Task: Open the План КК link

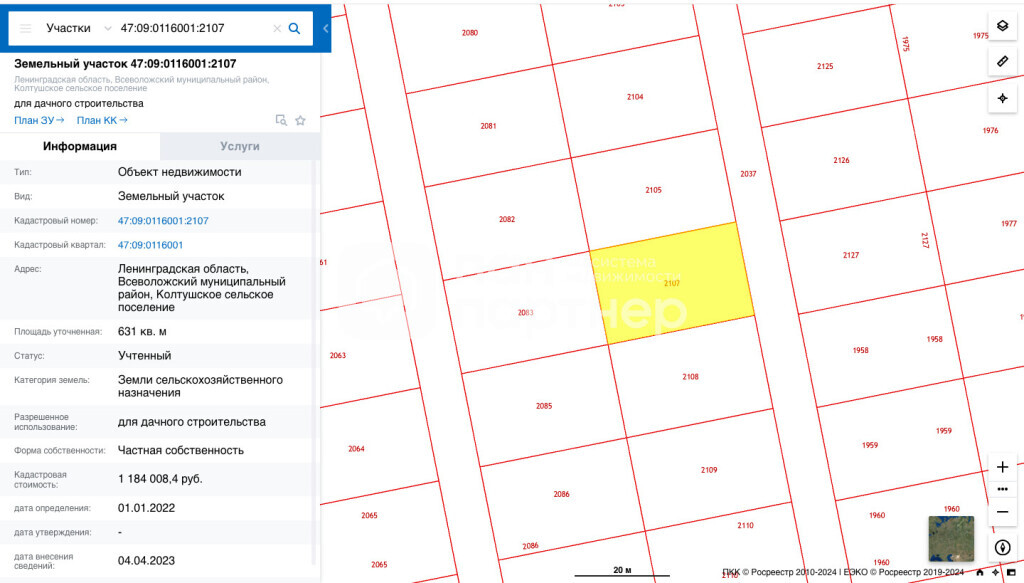Action: pos(102,120)
